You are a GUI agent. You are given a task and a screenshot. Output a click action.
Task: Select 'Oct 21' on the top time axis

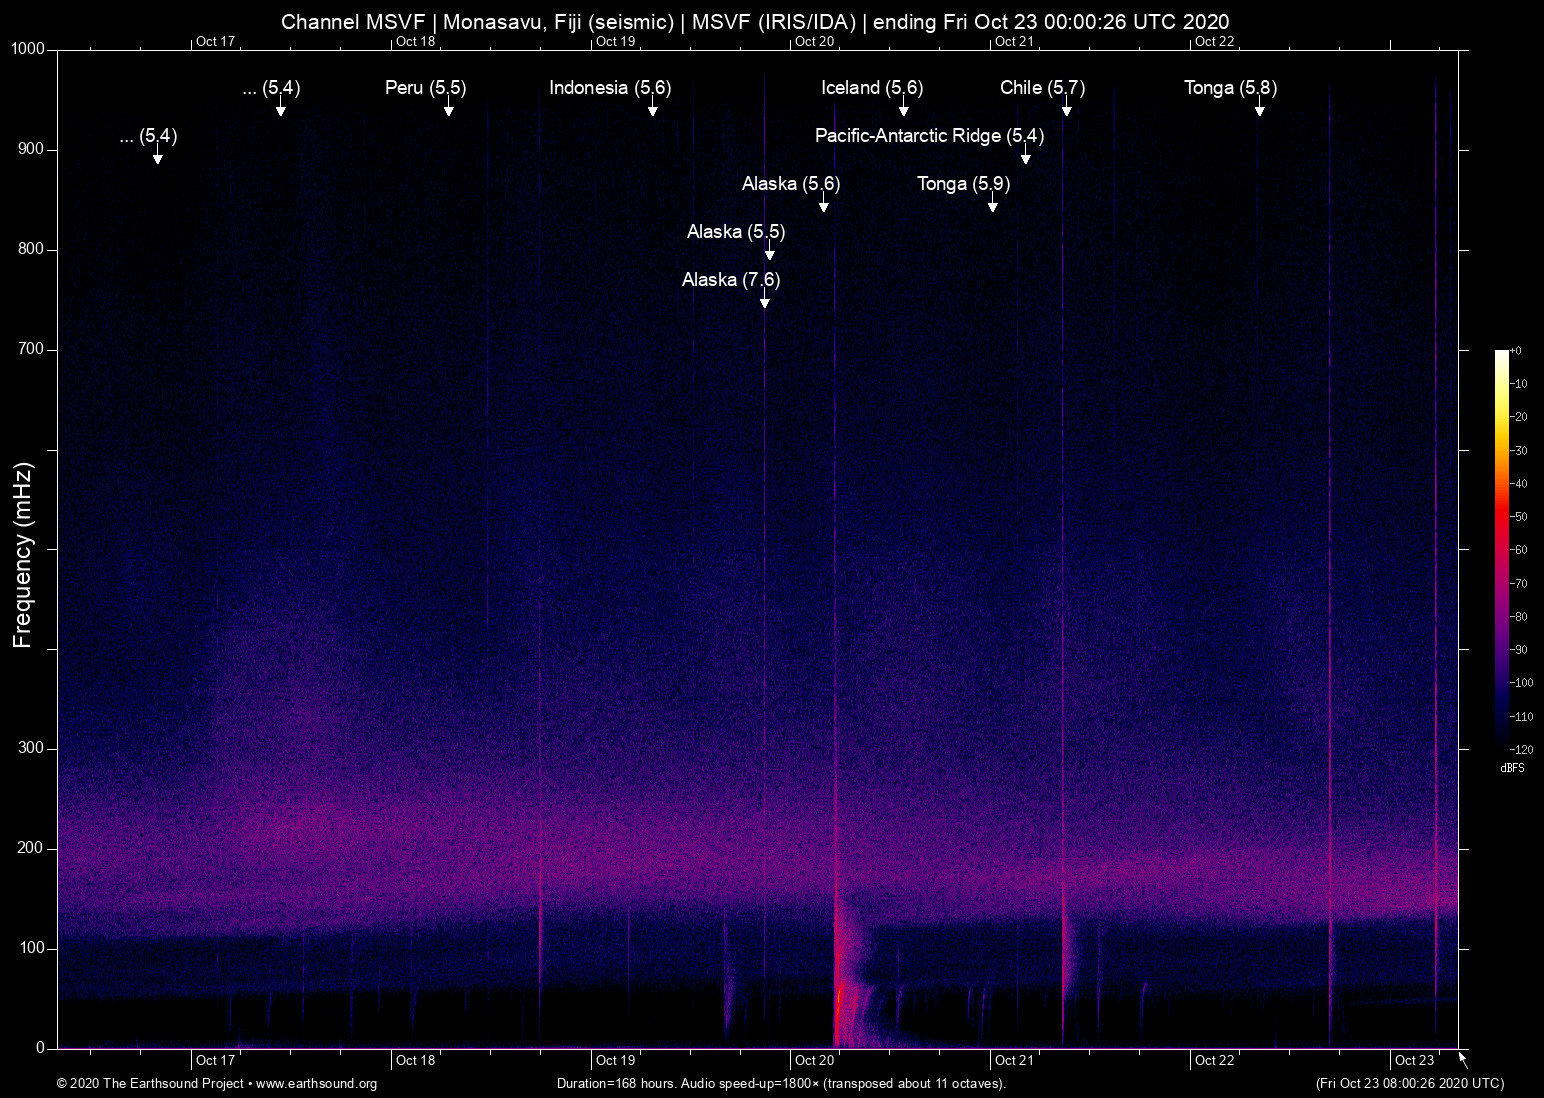pos(1015,42)
